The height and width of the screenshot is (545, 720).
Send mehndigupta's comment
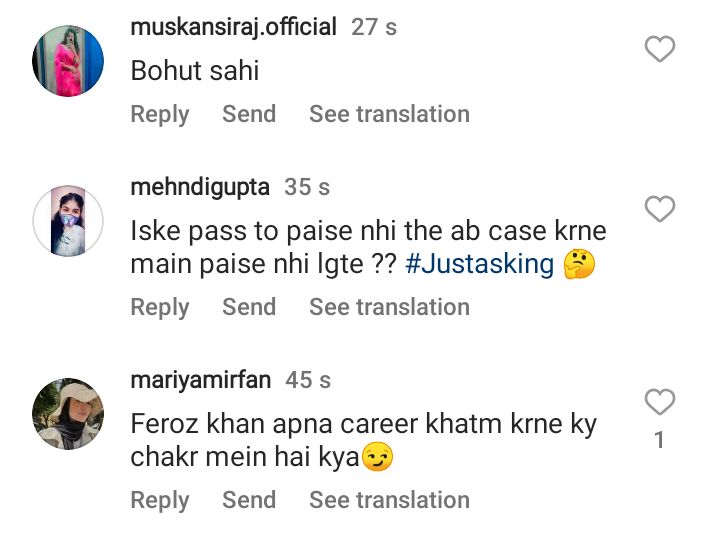(249, 307)
